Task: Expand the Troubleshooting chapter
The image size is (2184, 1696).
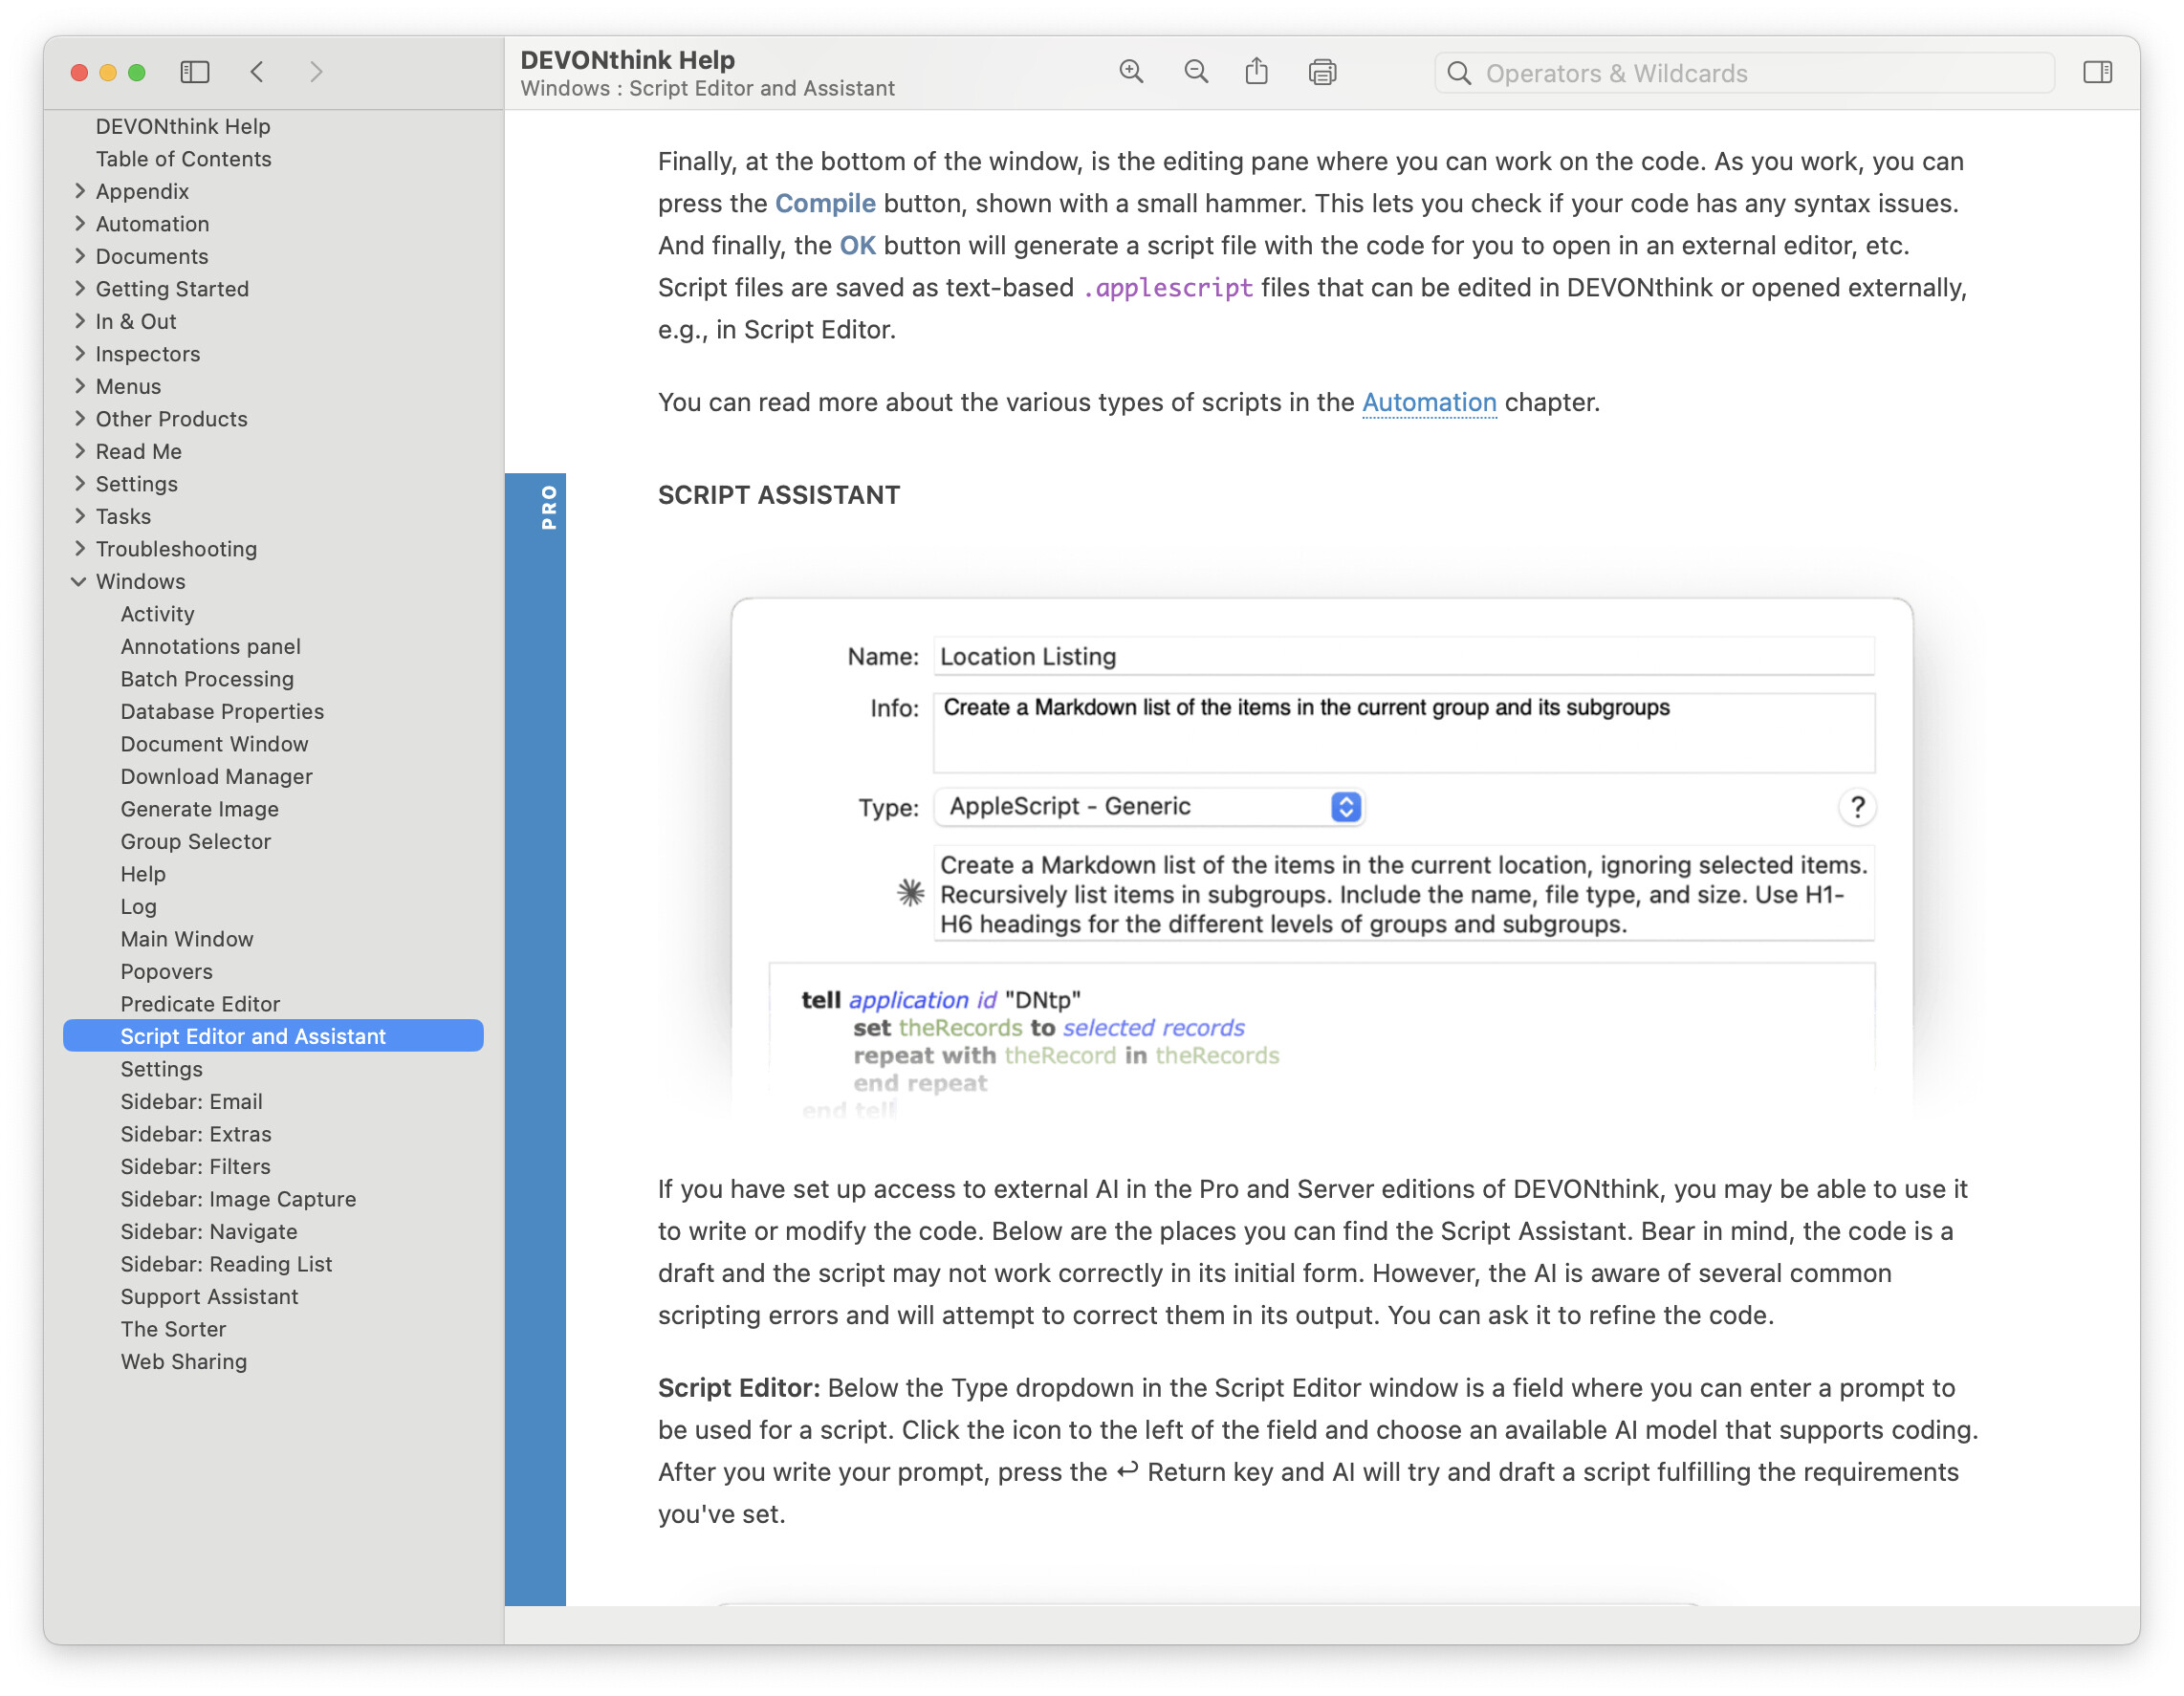Action: click(x=80, y=549)
